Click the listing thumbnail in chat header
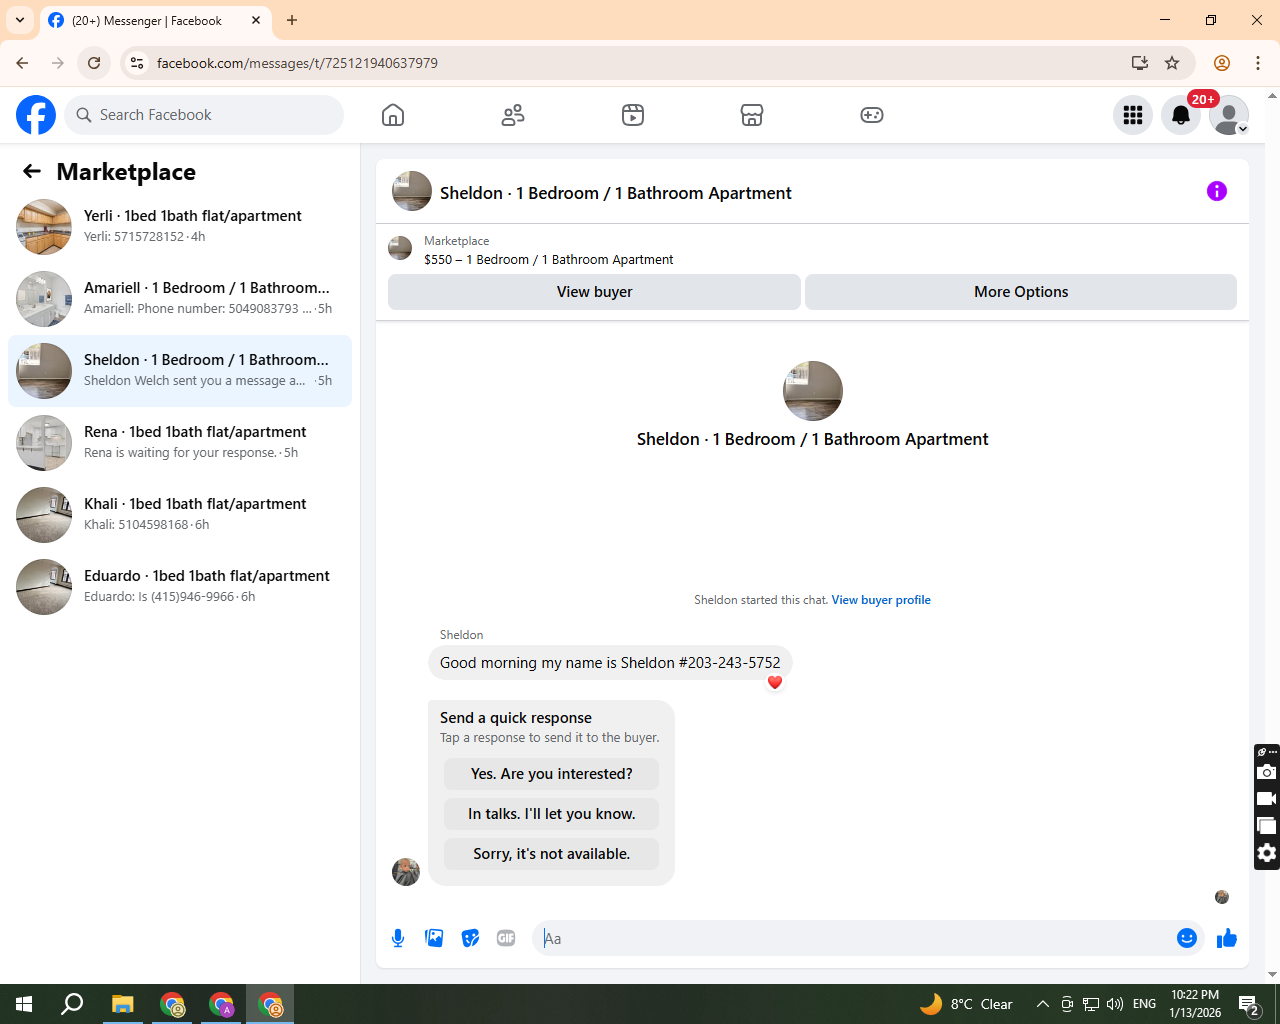Viewport: 1280px width, 1024px height. 412,191
